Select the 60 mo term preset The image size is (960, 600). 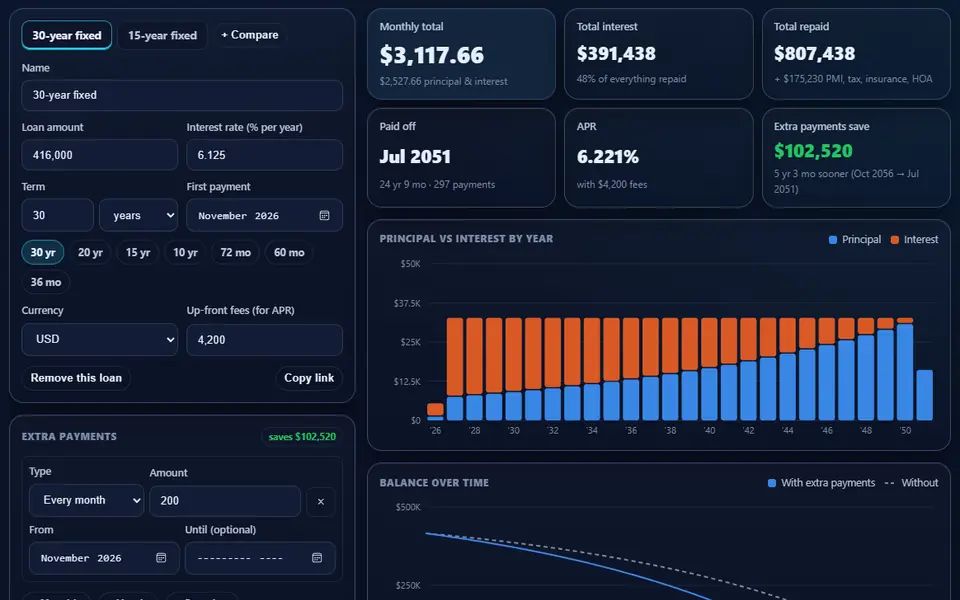point(289,252)
